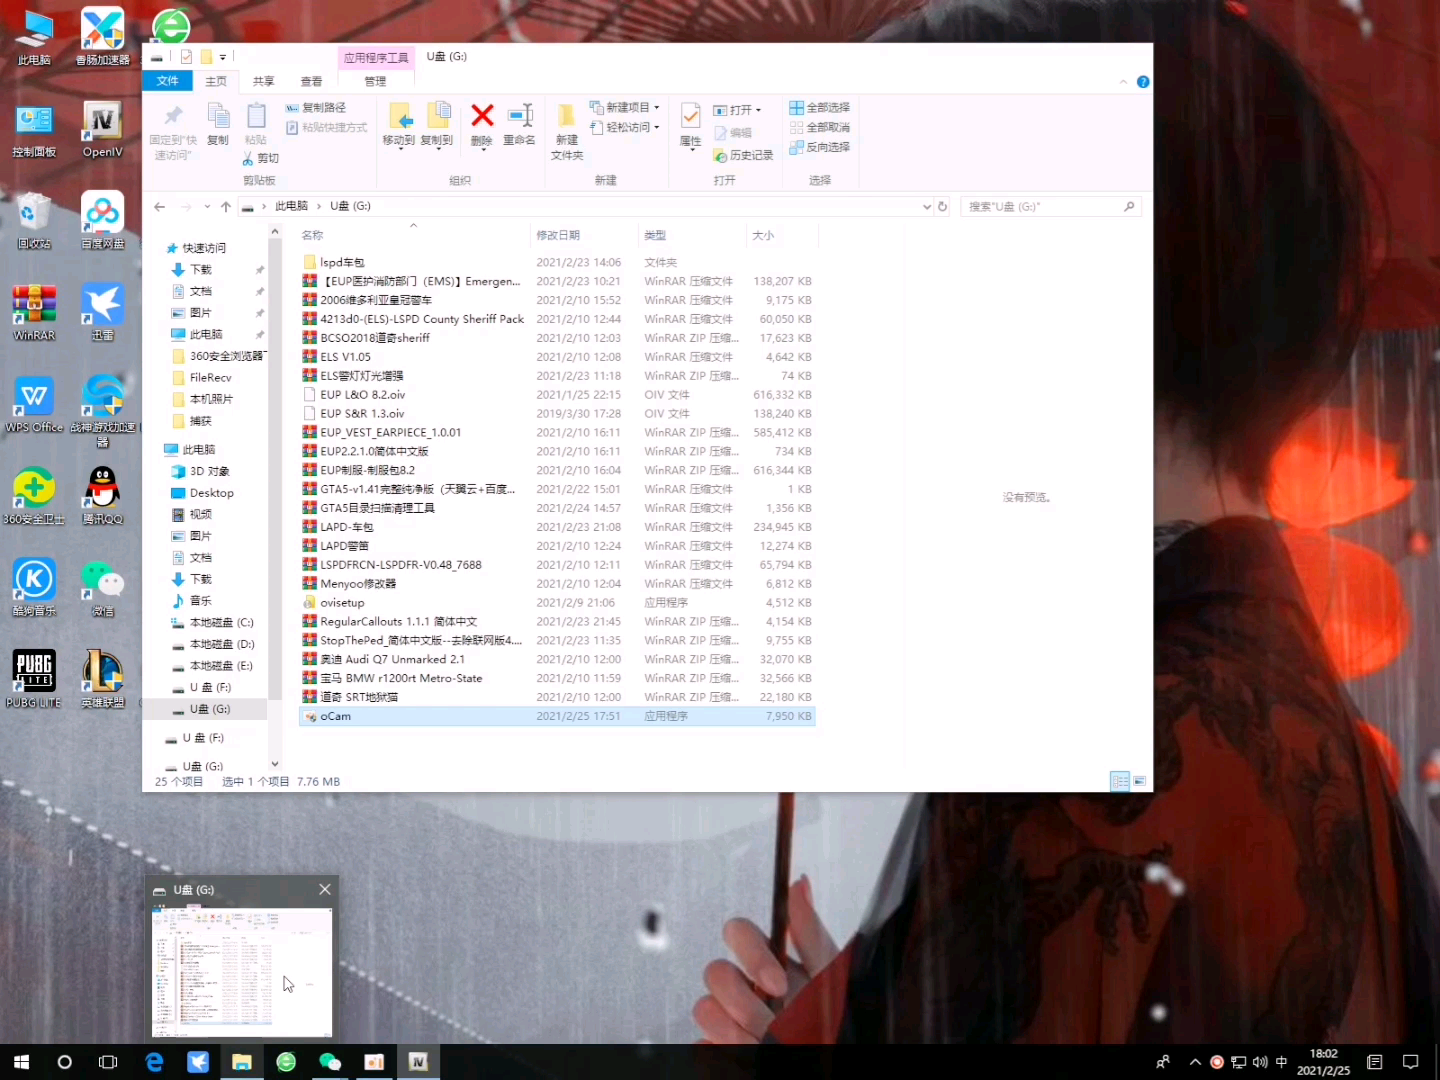Image resolution: width=1440 pixels, height=1080 pixels.
Task: Click the U盘 (G:) taskbar preview thumbnail
Action: (242, 972)
